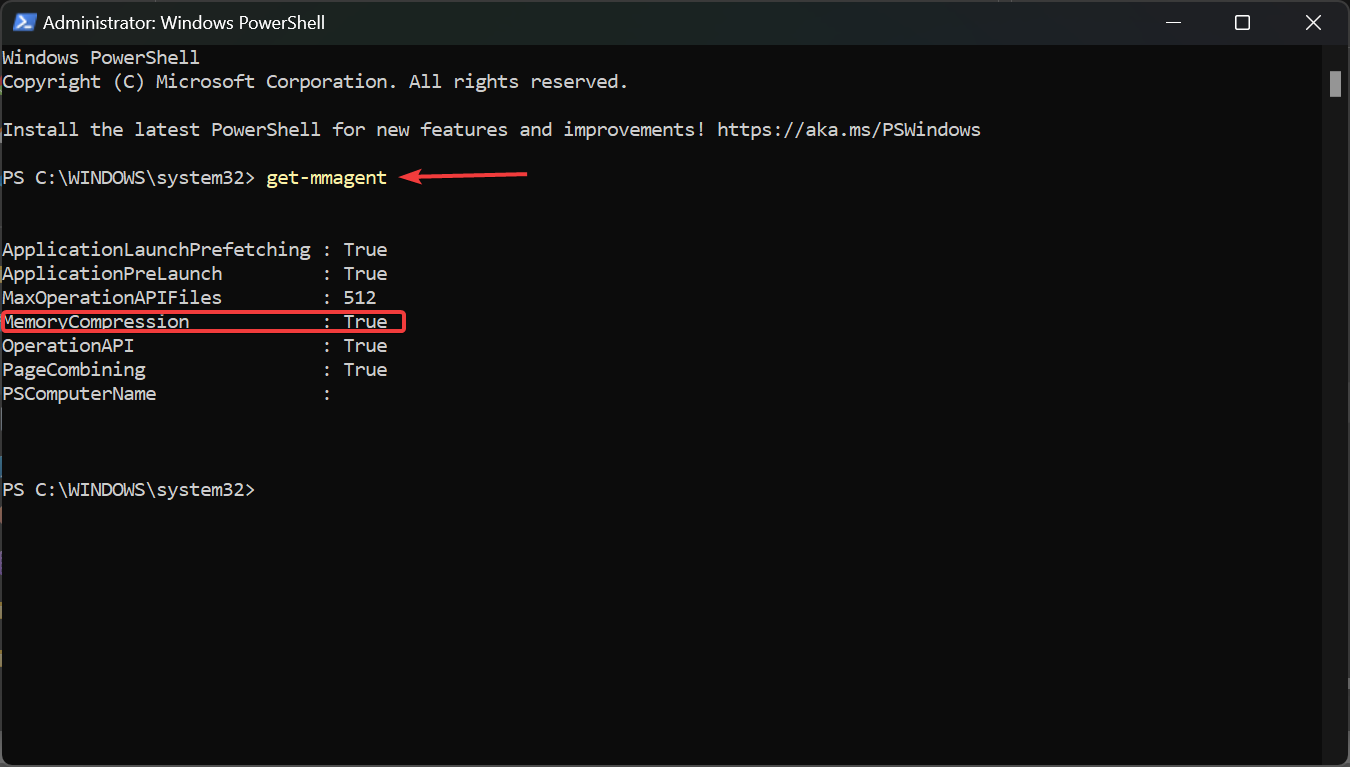Image resolution: width=1350 pixels, height=767 pixels.
Task: Click the highlighted MemoryCompression row
Action: [x=203, y=321]
